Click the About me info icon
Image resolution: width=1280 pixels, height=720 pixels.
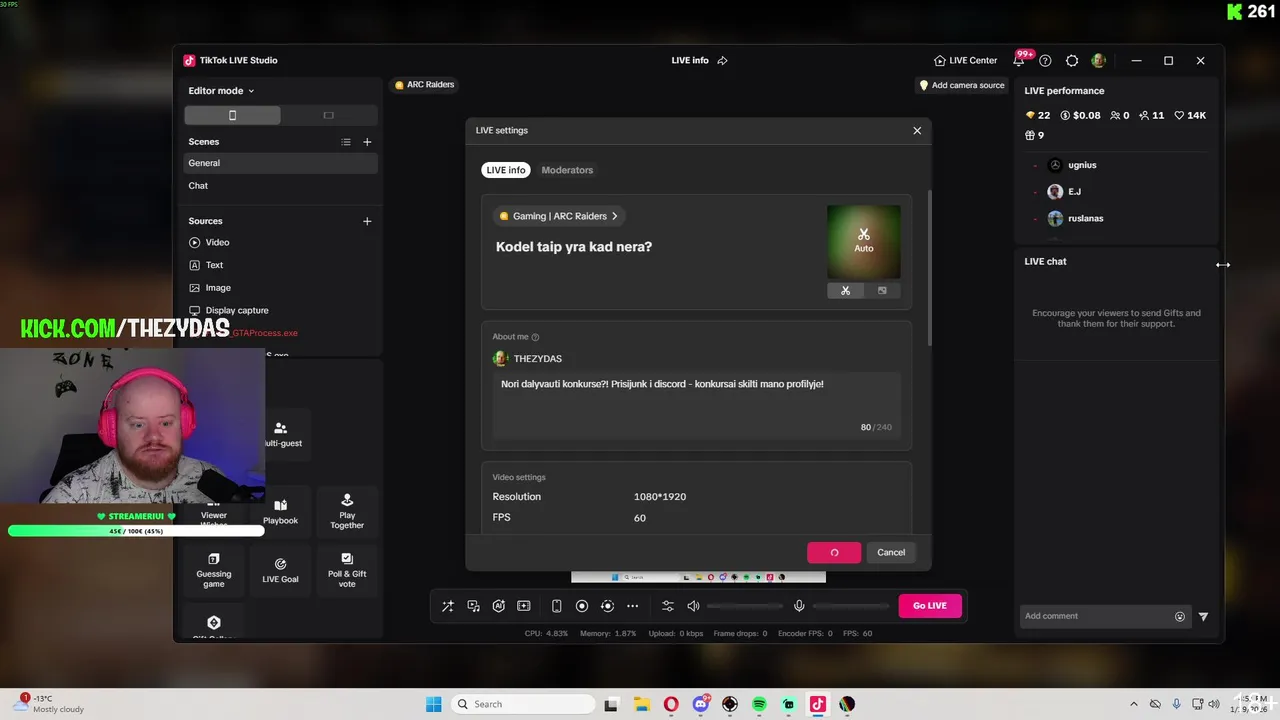pyautogui.click(x=536, y=337)
